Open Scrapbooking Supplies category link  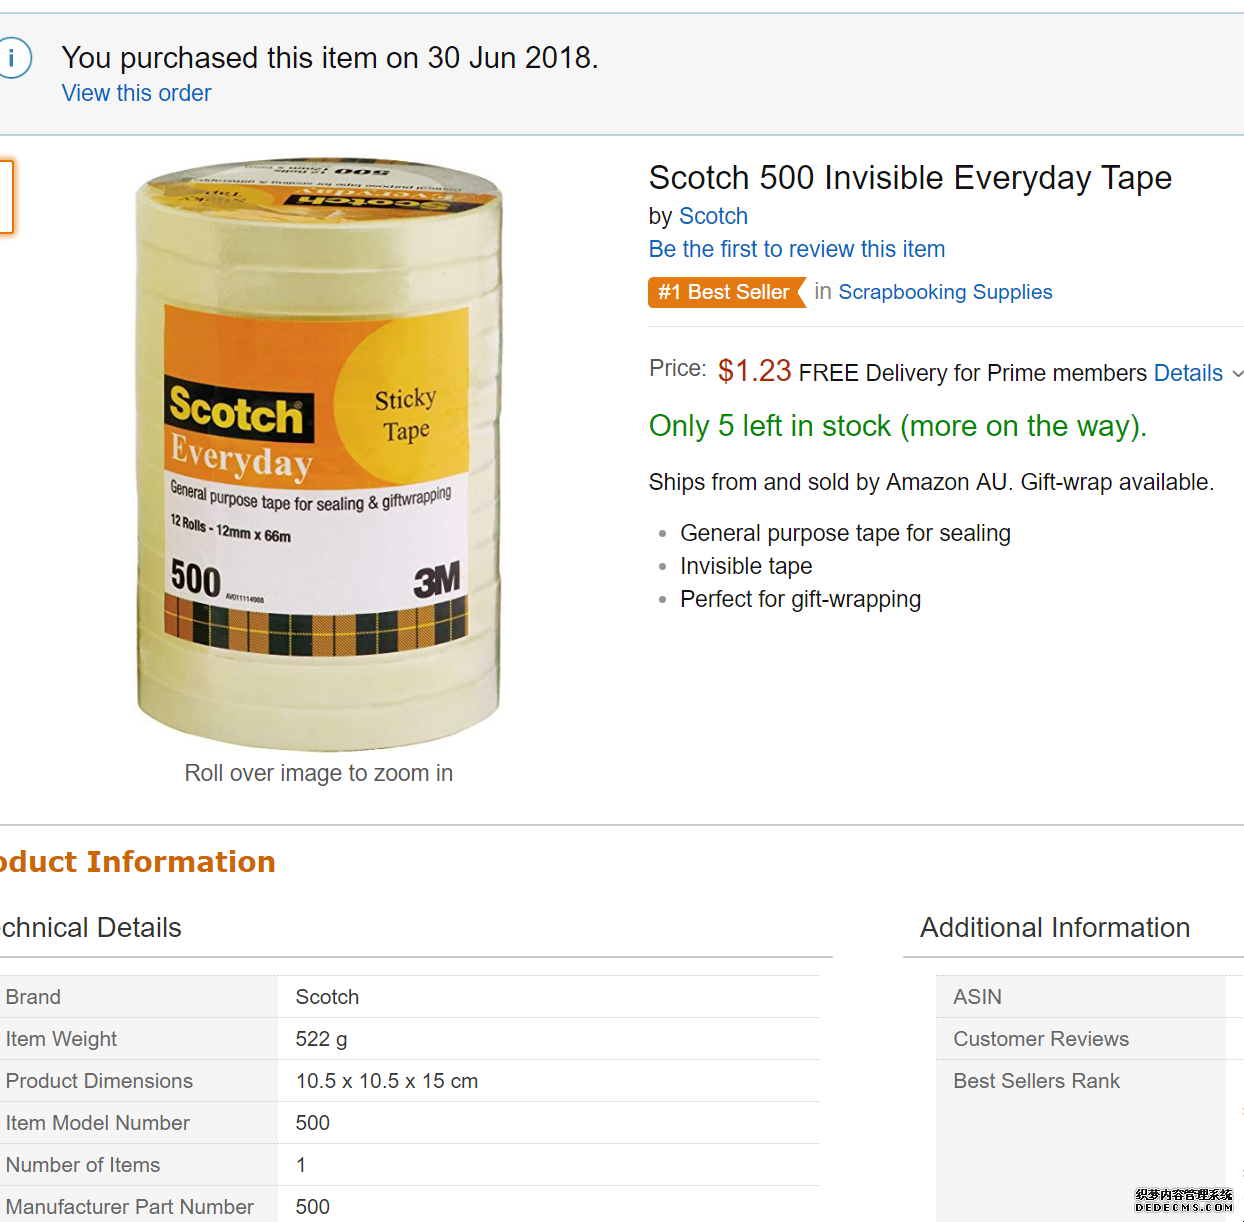(x=945, y=292)
